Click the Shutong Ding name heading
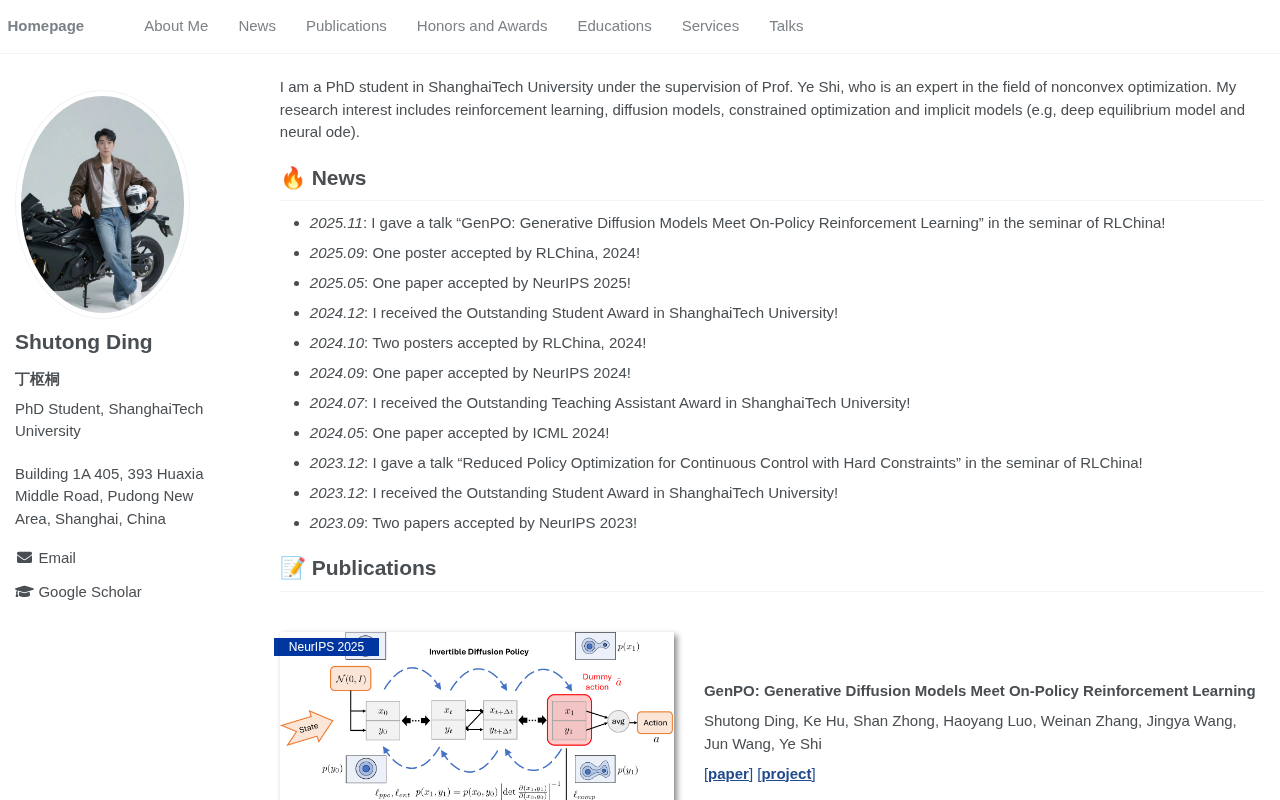This screenshot has width=1280, height=800. [84, 342]
